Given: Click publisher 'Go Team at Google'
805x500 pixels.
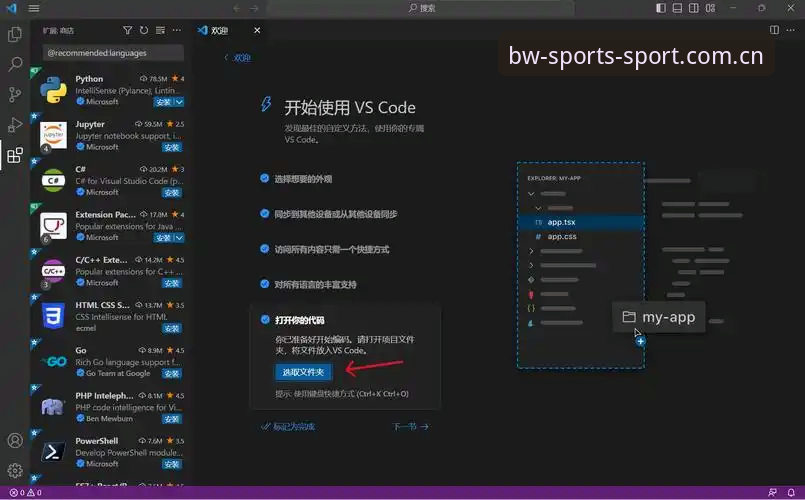Looking at the screenshot, I should point(118,373).
